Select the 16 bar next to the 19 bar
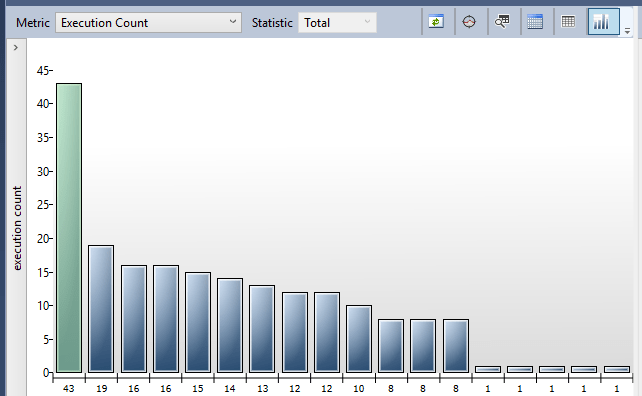The width and height of the screenshot is (642, 396). coord(133,319)
